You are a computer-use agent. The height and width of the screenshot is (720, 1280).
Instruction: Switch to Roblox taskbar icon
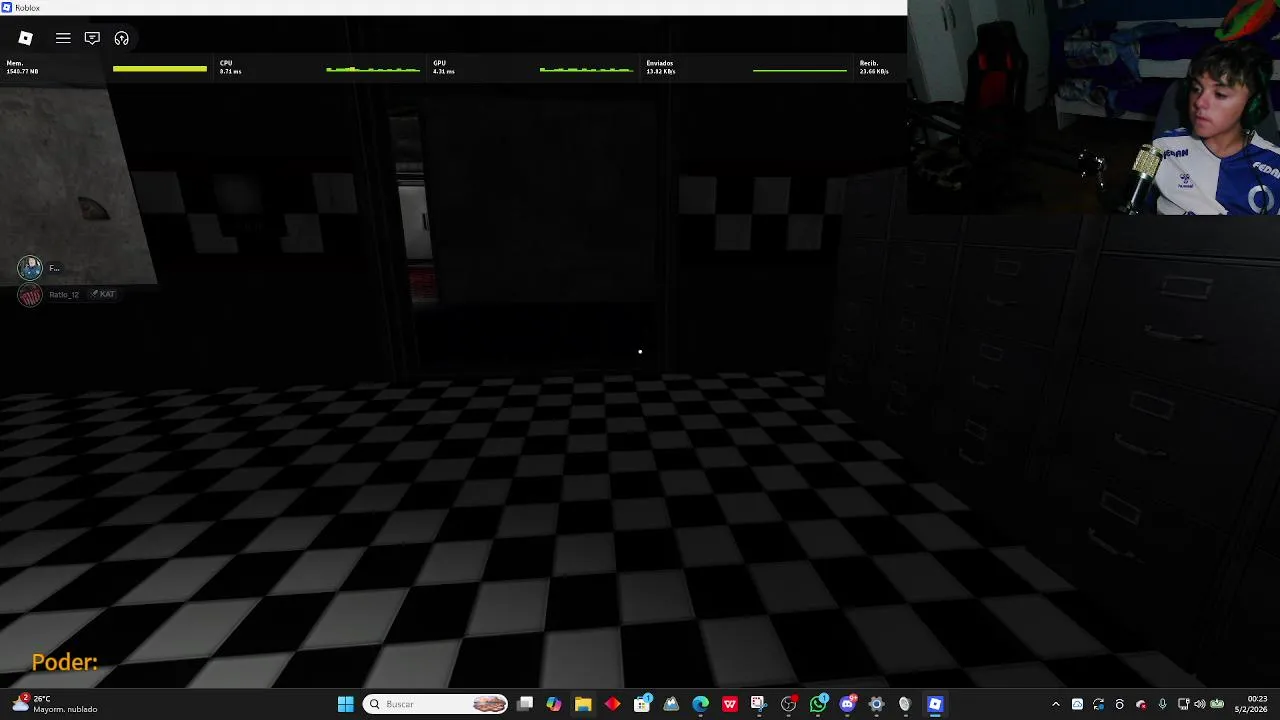pos(935,704)
